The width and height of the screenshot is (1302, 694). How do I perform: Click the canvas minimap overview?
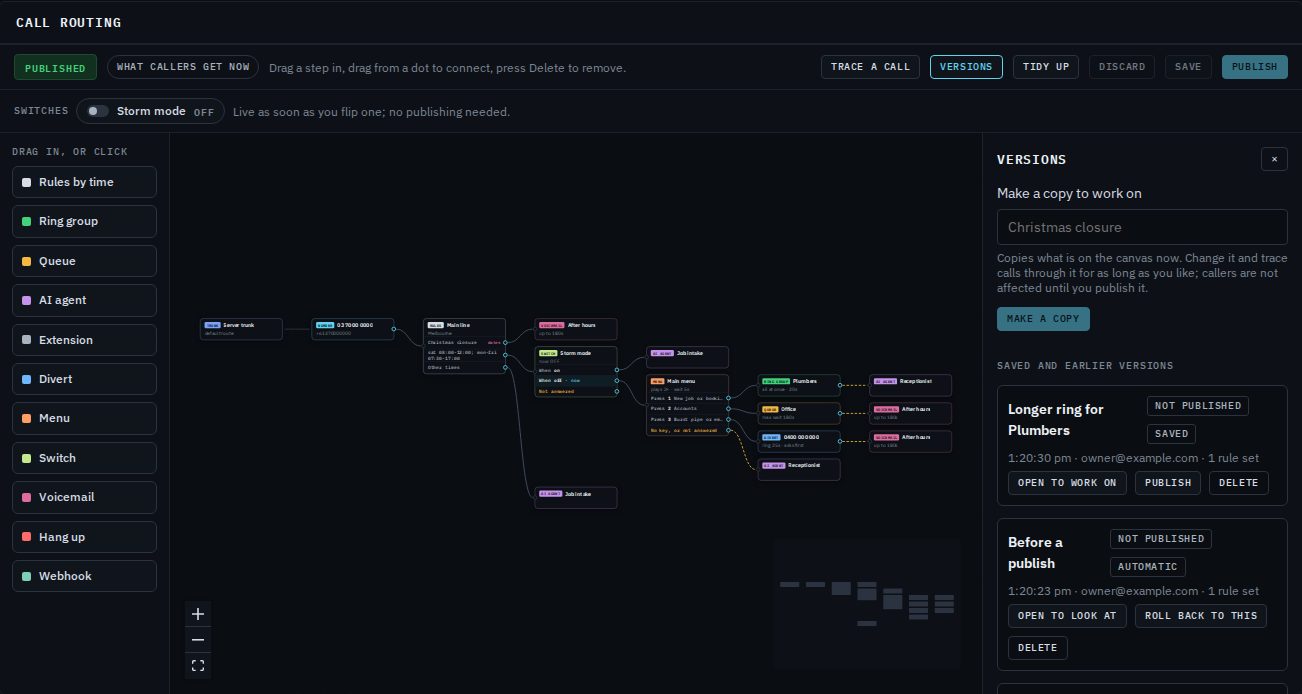point(866,603)
